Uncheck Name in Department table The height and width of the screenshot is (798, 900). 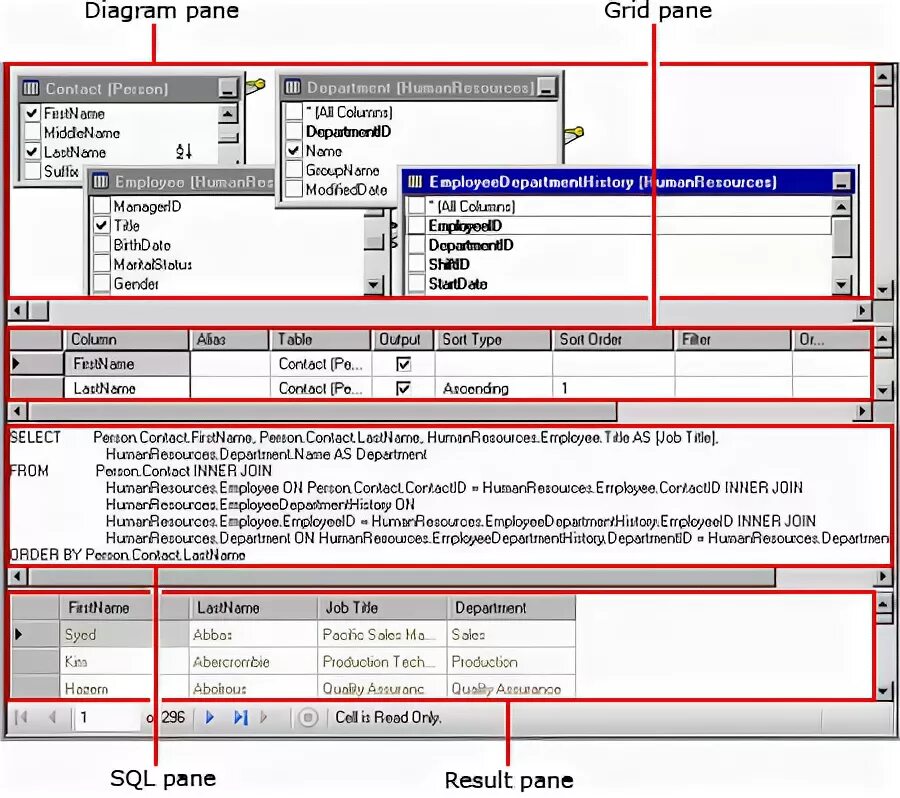coord(294,150)
